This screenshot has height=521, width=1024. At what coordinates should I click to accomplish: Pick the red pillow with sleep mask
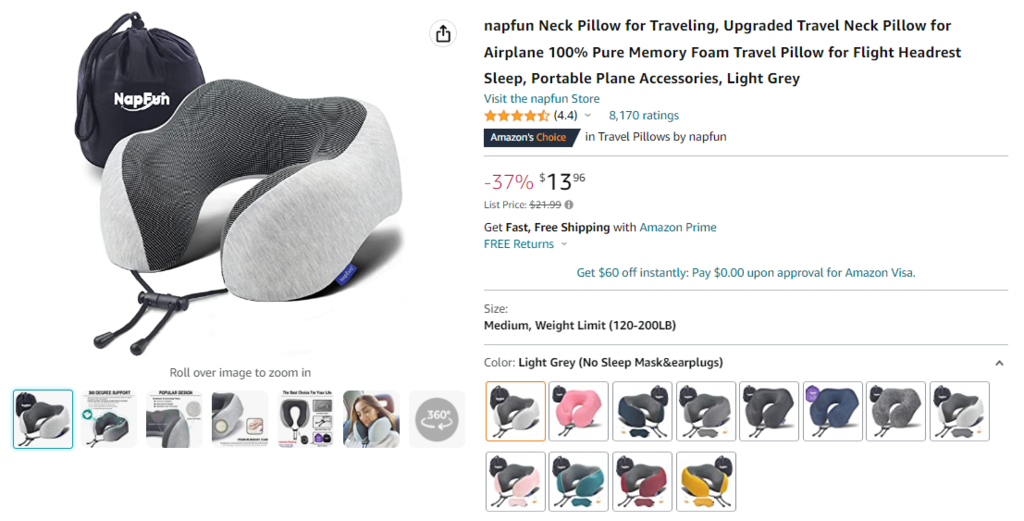click(642, 481)
